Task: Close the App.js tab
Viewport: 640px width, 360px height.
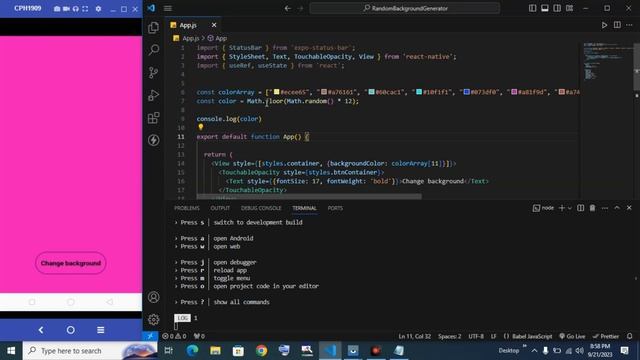Action: point(214,25)
